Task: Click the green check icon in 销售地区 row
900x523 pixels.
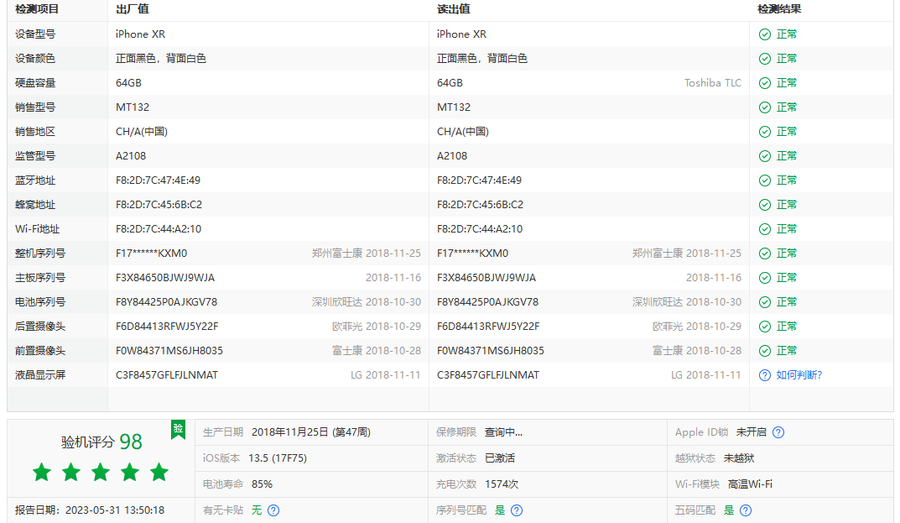Action: coord(765,132)
